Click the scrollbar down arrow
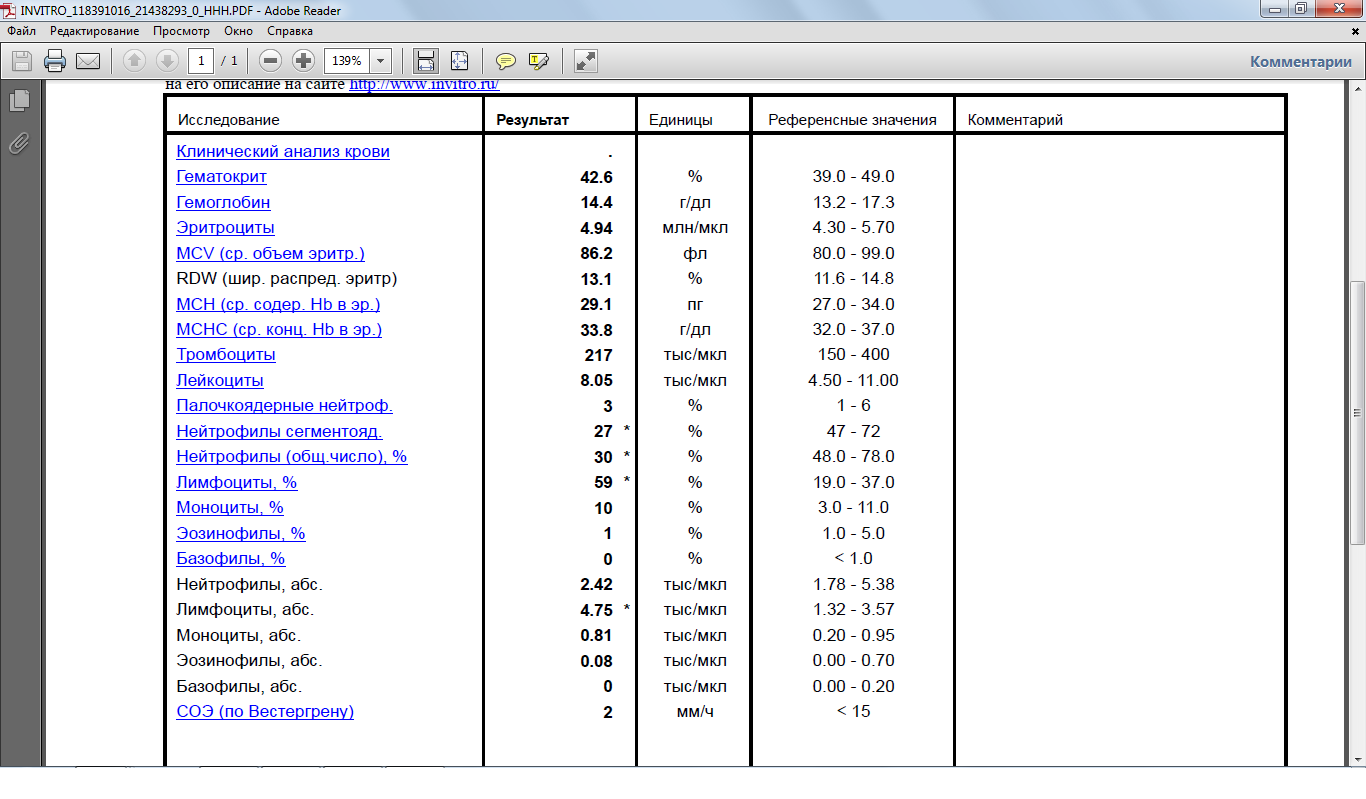 click(1357, 759)
